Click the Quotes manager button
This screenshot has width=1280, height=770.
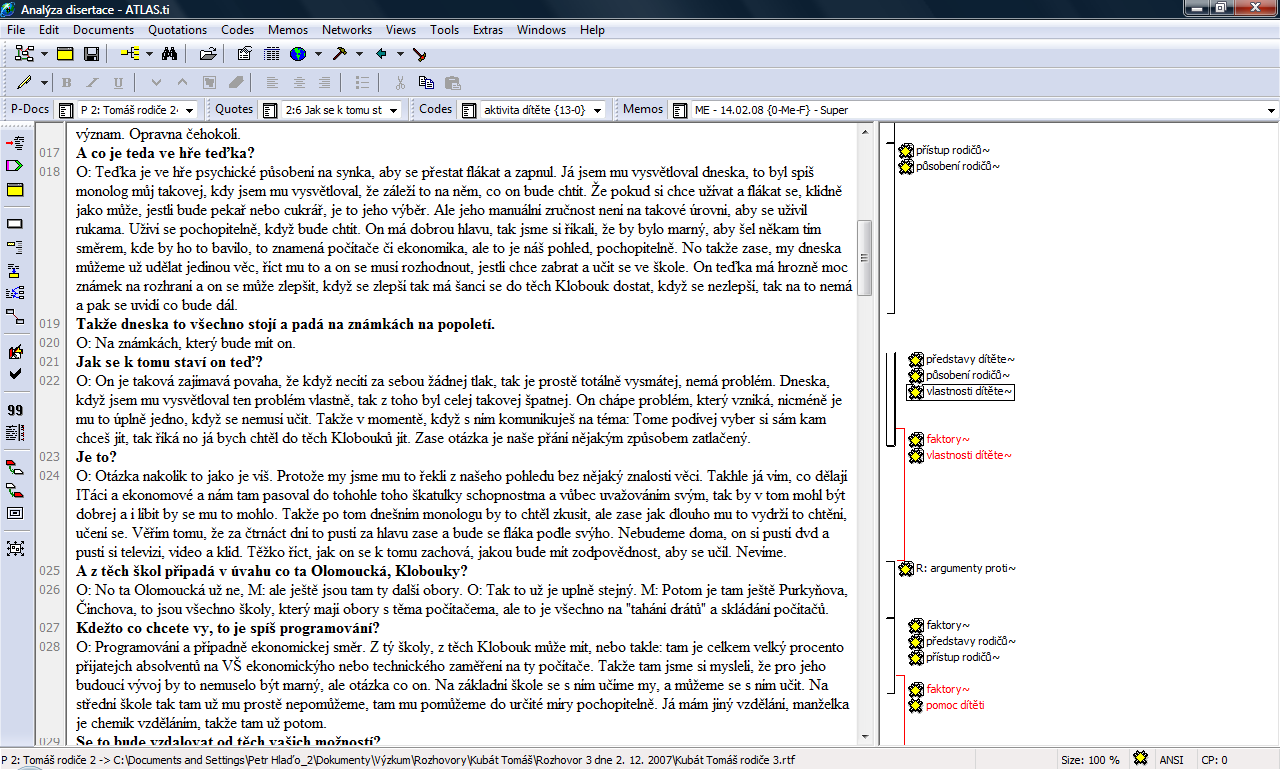pyautogui.click(x=269, y=110)
